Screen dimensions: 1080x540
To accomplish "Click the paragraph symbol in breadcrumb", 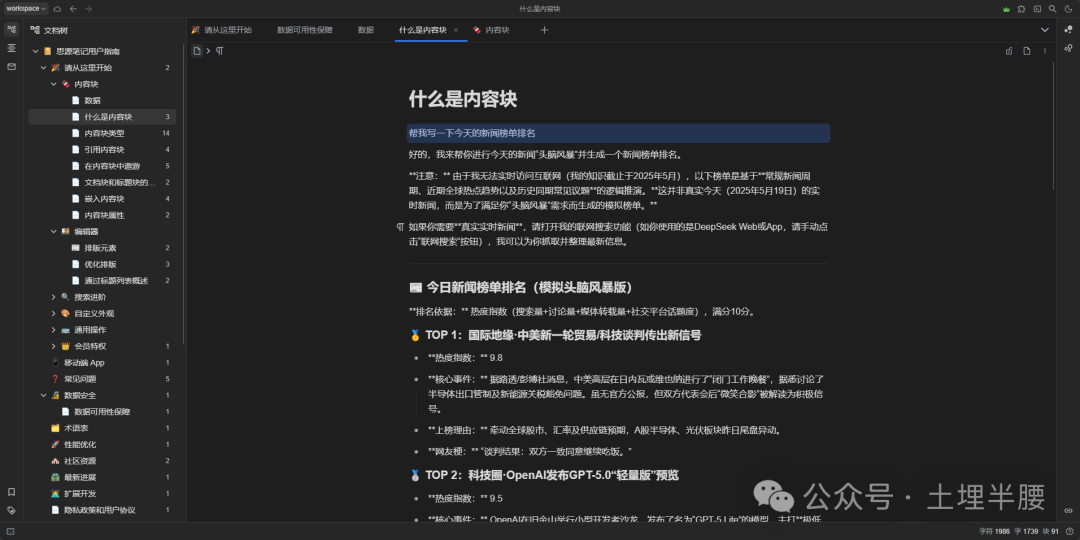I will tap(220, 51).
